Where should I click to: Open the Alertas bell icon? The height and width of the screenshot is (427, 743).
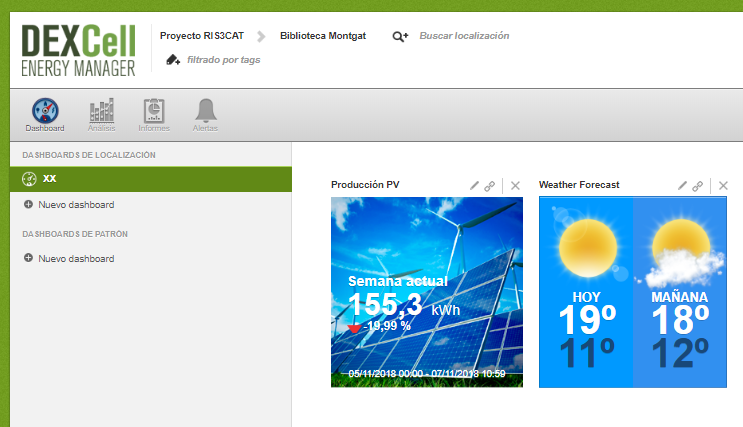click(x=205, y=112)
